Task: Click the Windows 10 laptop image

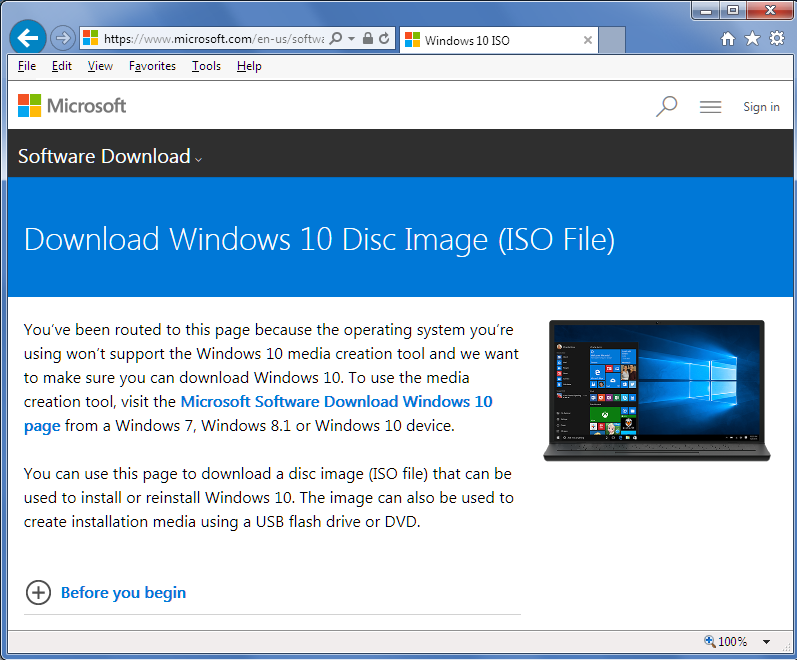Action: tap(657, 391)
